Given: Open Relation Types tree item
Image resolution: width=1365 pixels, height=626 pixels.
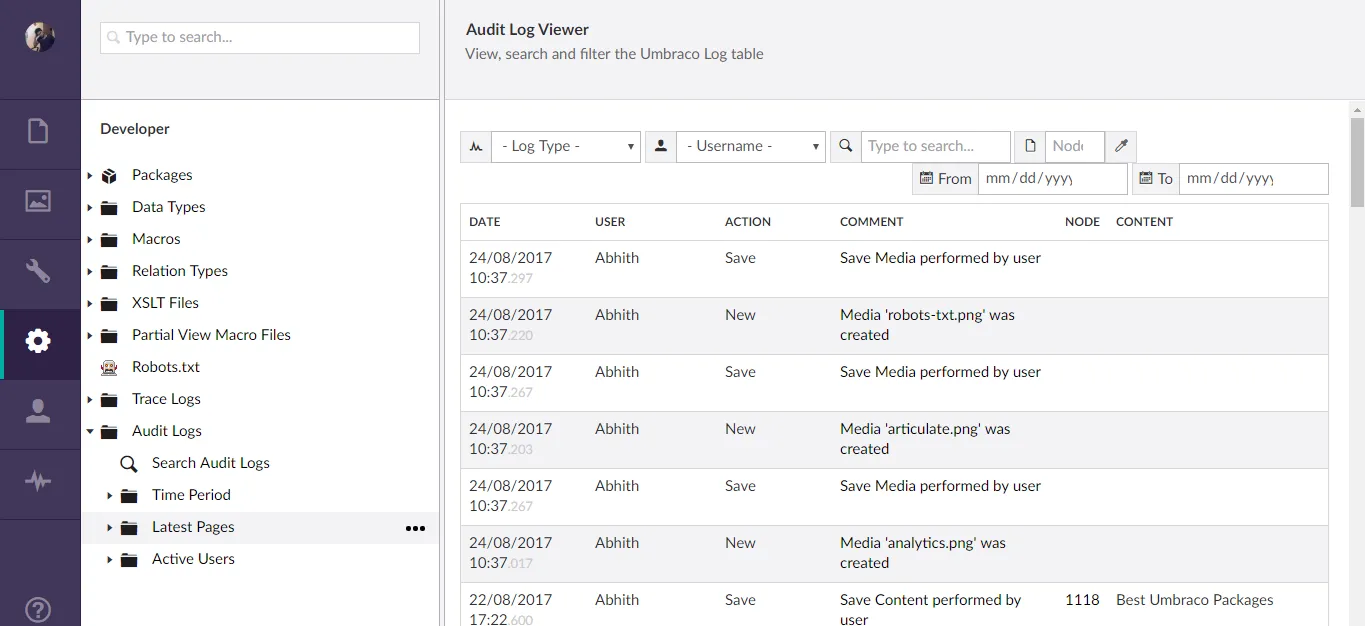Looking at the screenshot, I should click(x=180, y=271).
